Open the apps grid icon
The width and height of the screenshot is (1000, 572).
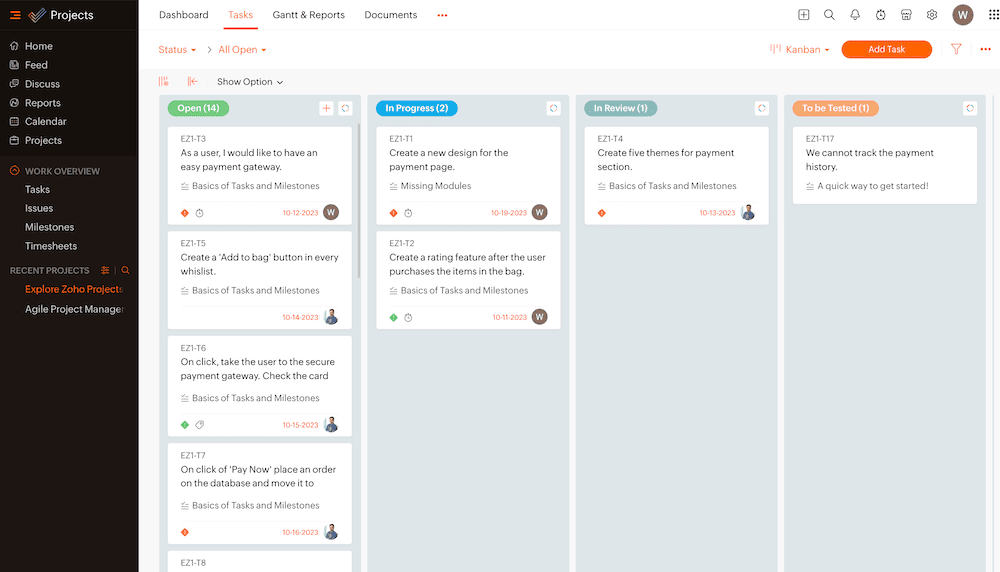click(x=993, y=15)
